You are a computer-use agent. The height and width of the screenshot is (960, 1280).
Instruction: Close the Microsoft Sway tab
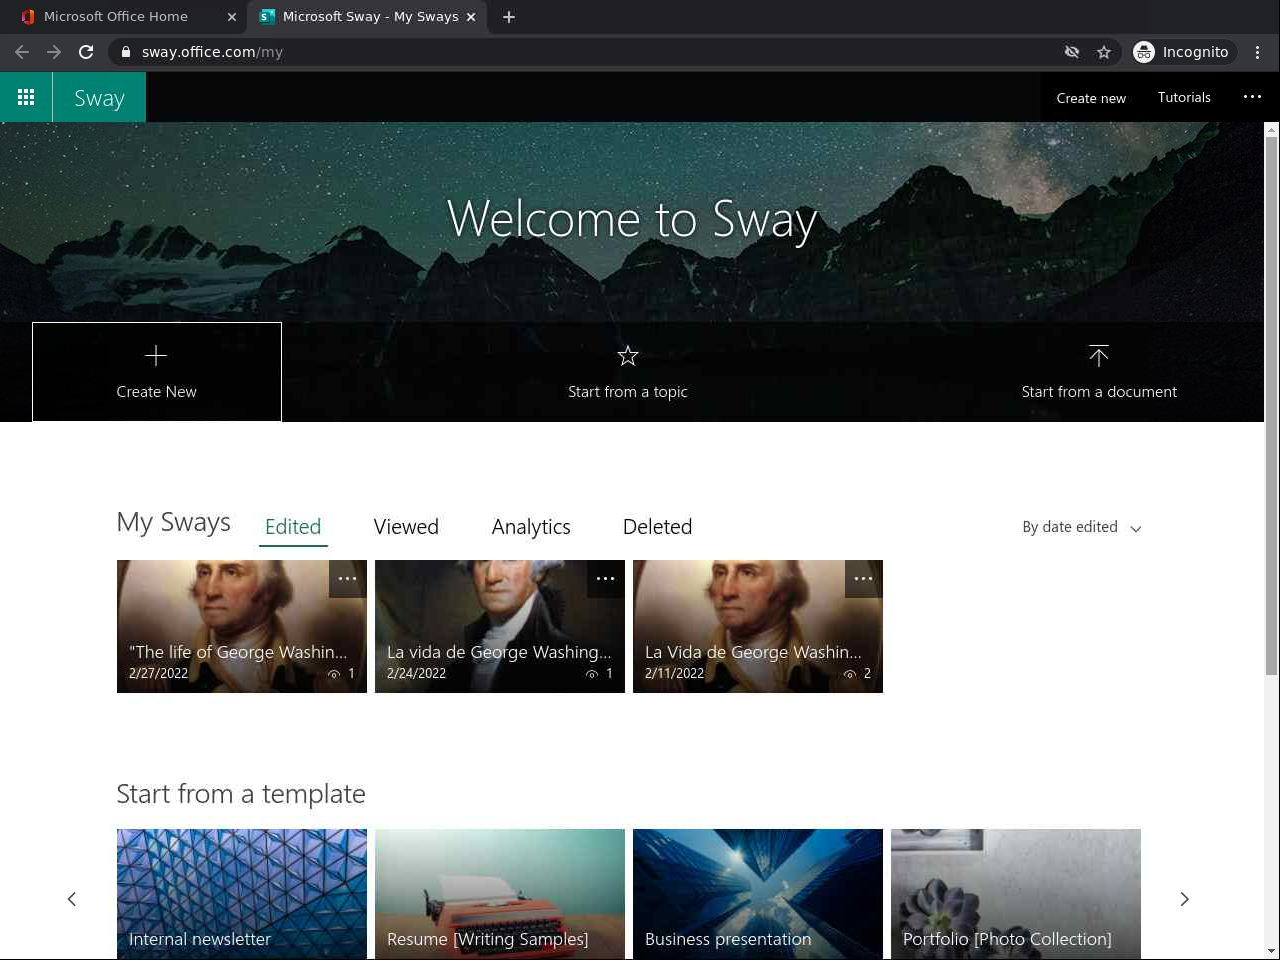click(471, 17)
